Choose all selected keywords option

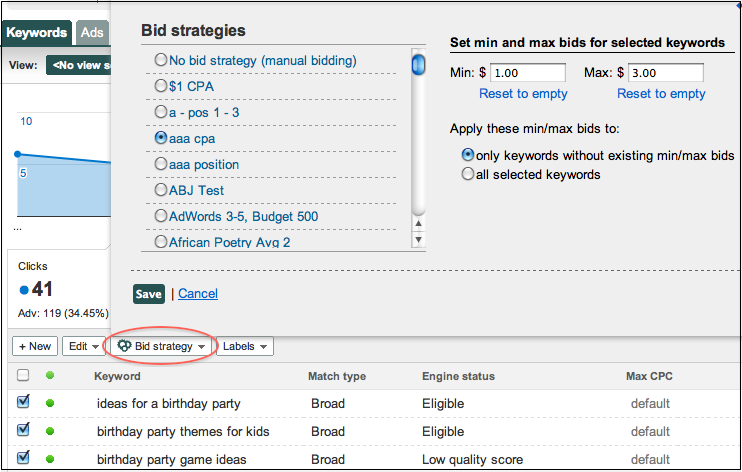point(468,174)
